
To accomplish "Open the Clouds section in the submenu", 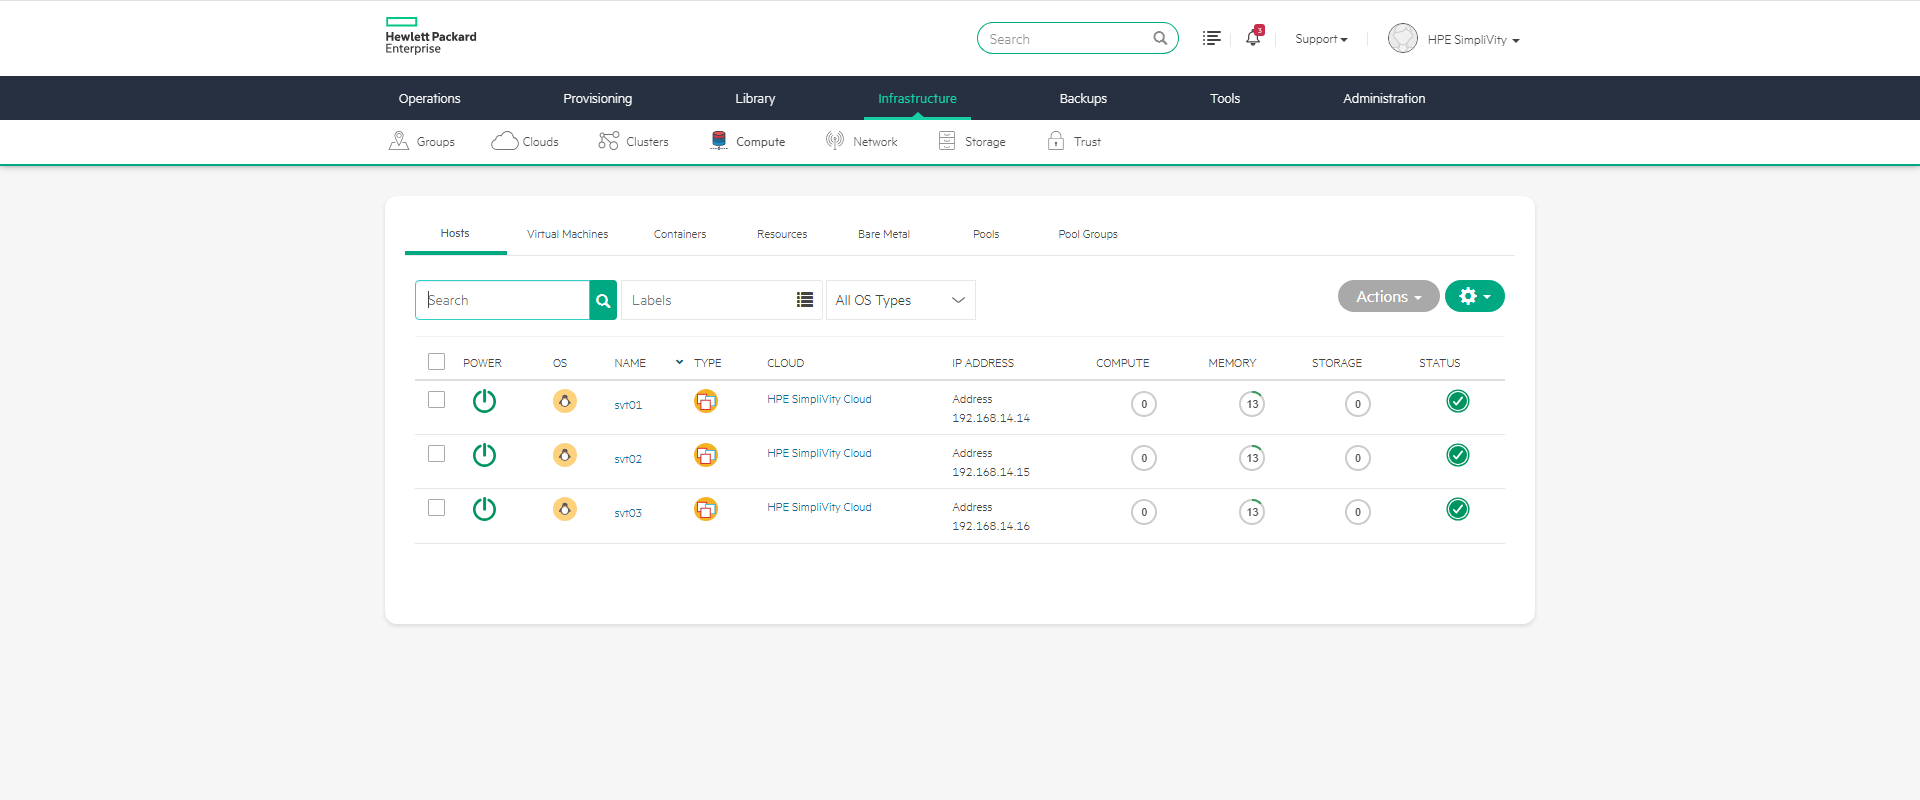I will [x=525, y=141].
